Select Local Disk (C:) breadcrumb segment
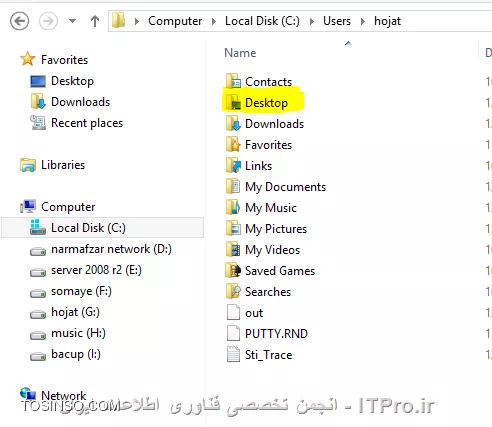This screenshot has width=492, height=427. (262, 21)
